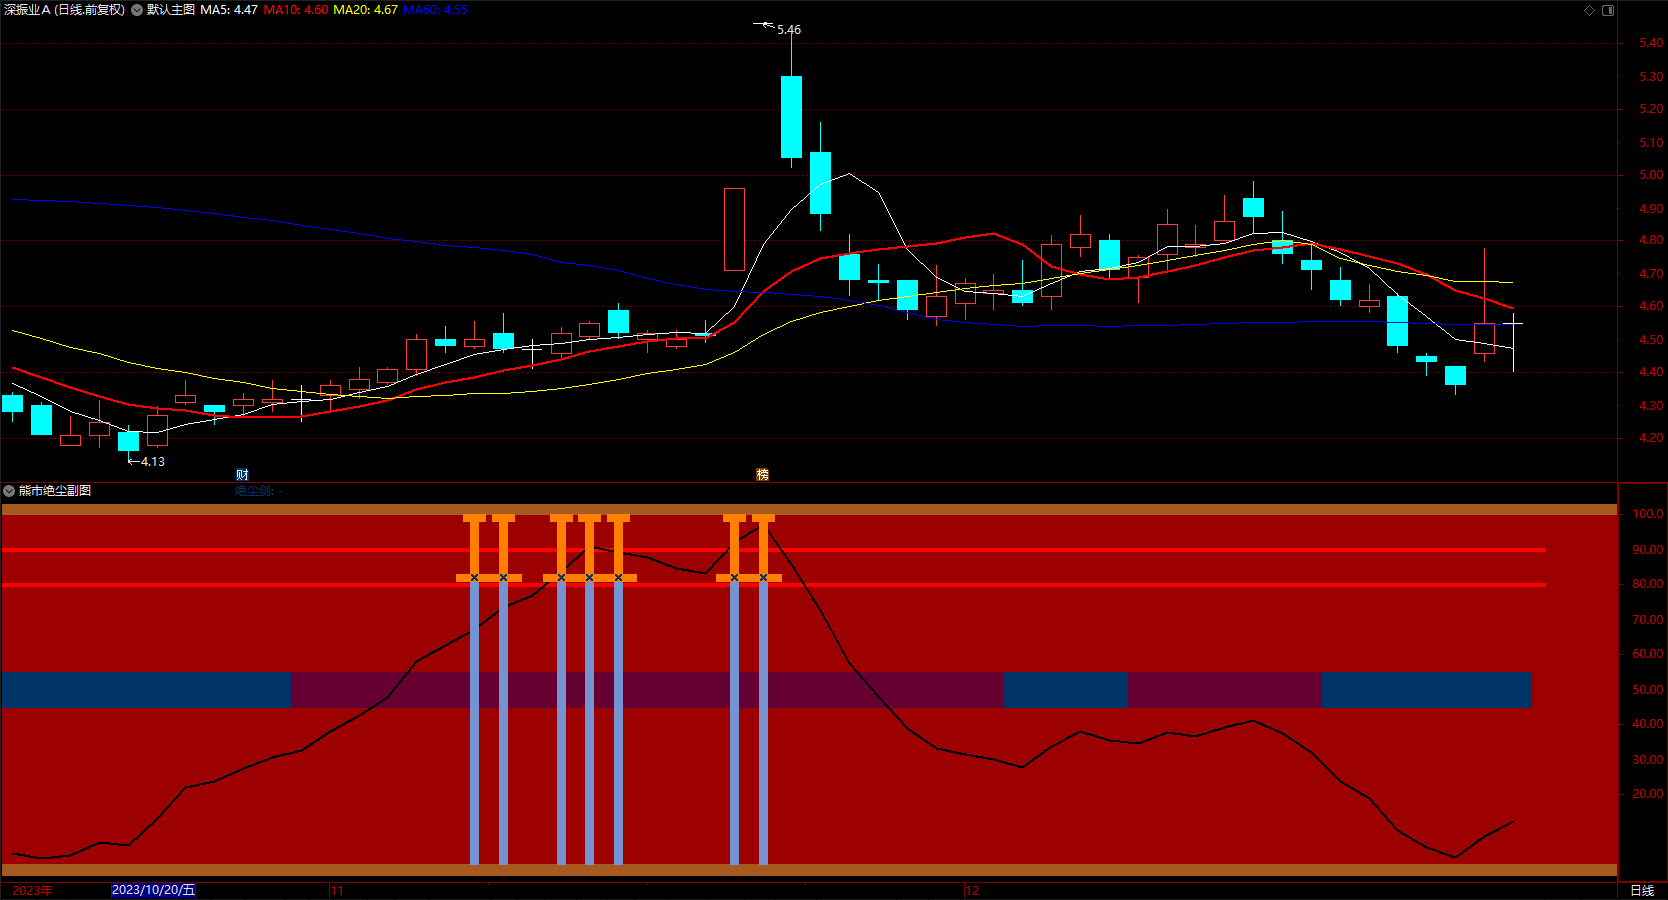
Task: Select the MA20: 4.67 indicator label
Action: (365, 10)
